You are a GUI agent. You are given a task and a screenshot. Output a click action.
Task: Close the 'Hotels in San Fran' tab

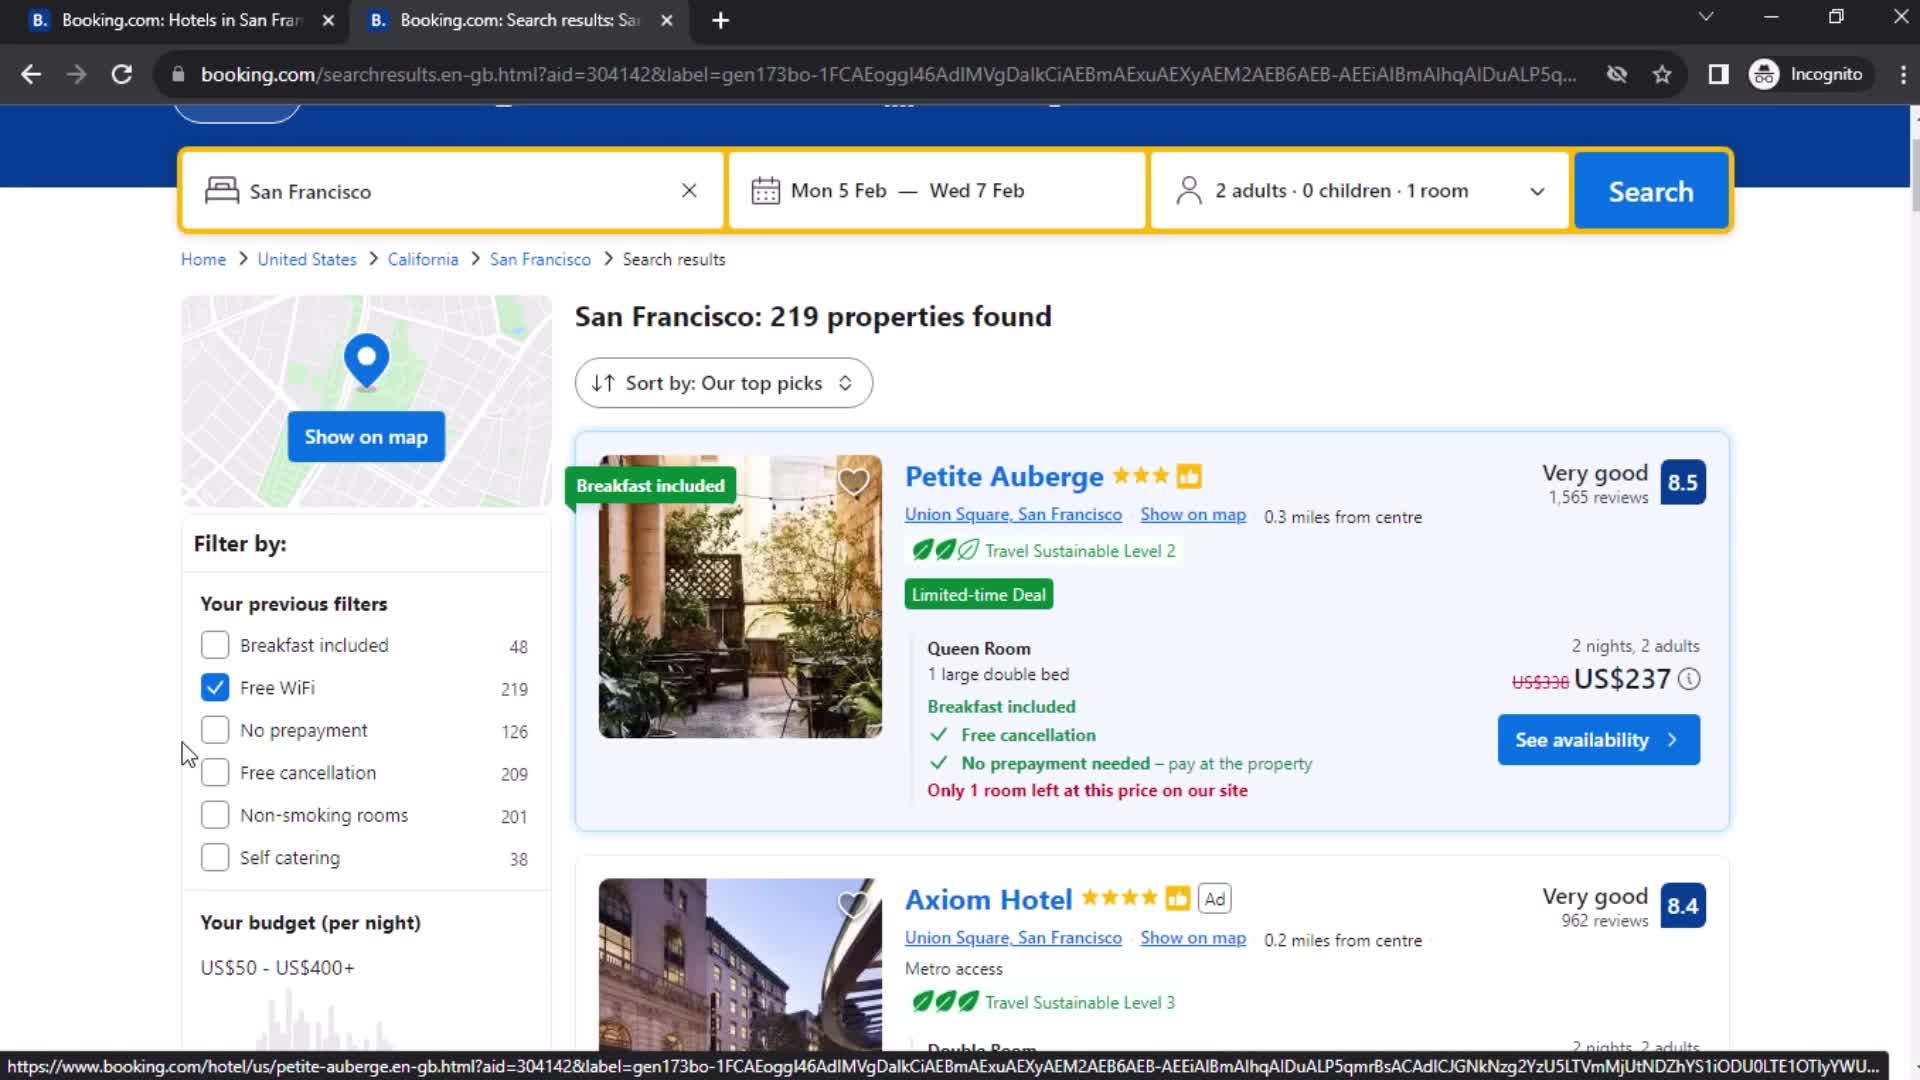(328, 20)
